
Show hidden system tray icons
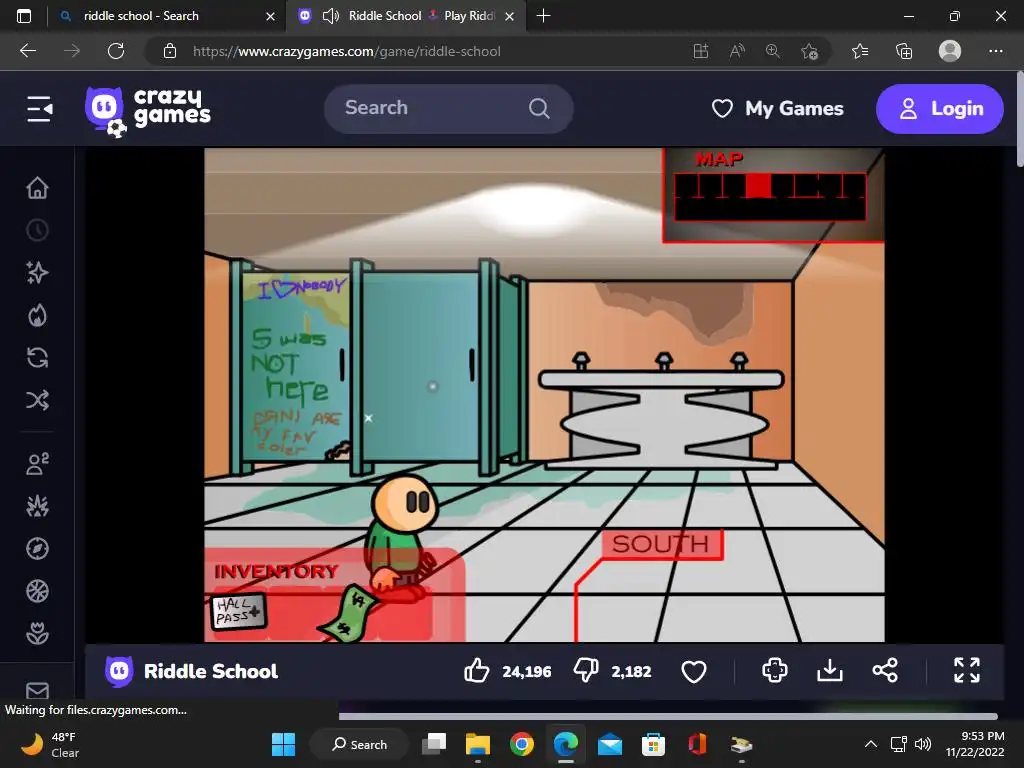tap(871, 744)
